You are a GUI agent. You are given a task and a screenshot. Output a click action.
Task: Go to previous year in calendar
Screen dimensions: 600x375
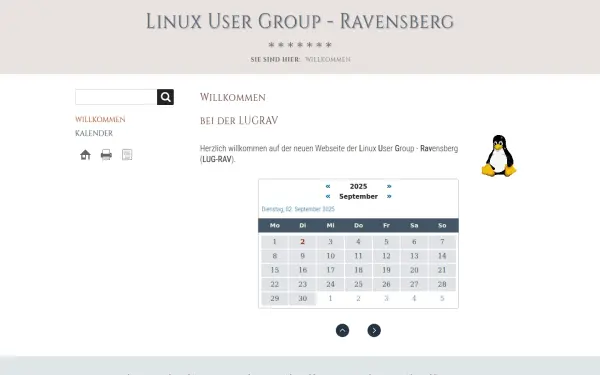click(328, 186)
